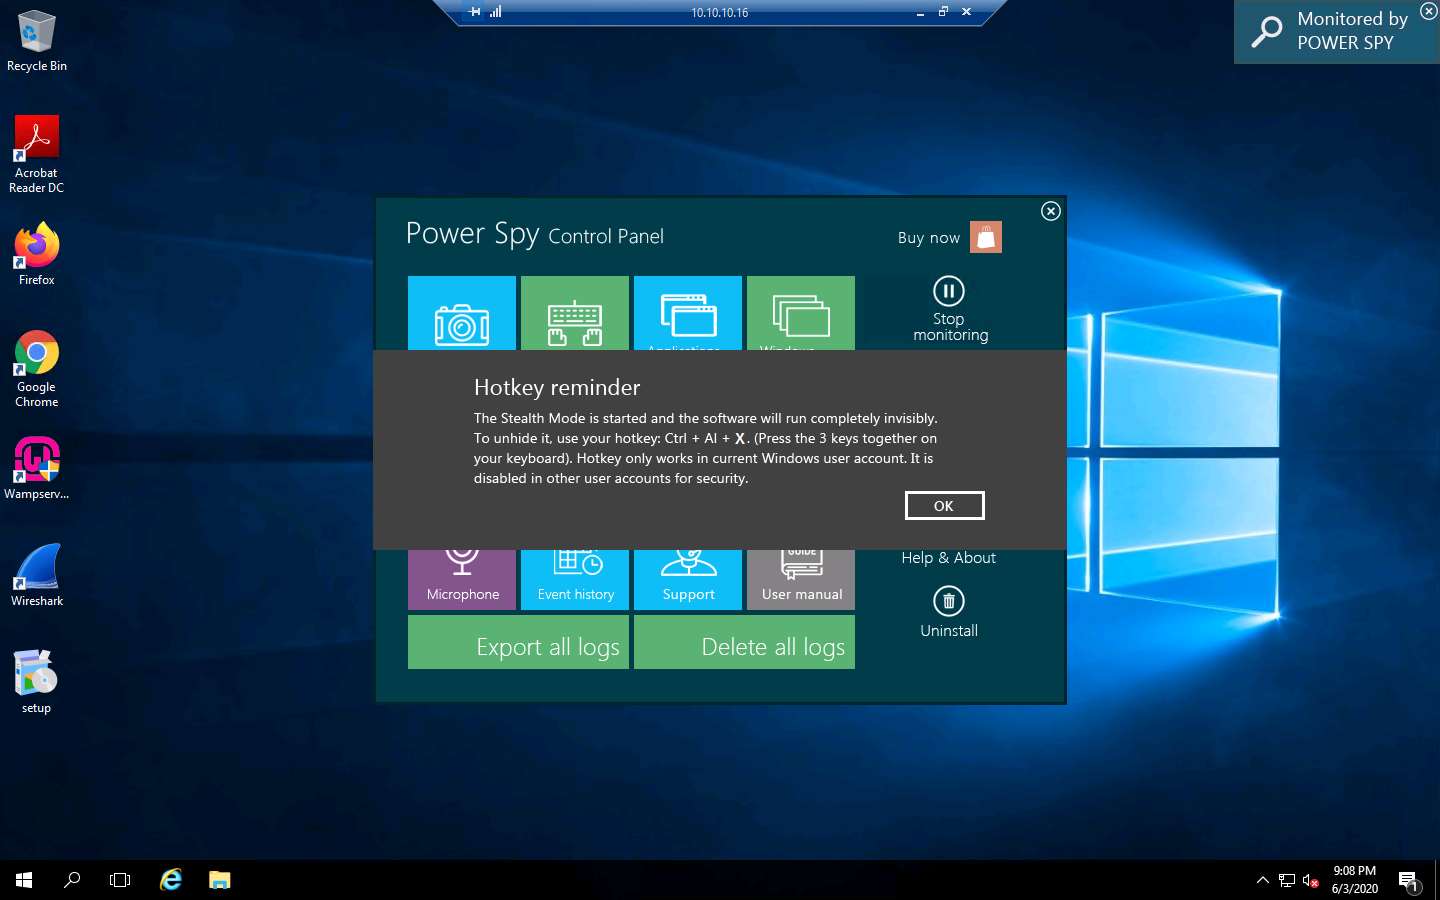Image resolution: width=1440 pixels, height=900 pixels.
Task: Open the User manual tile
Action: pos(801,580)
